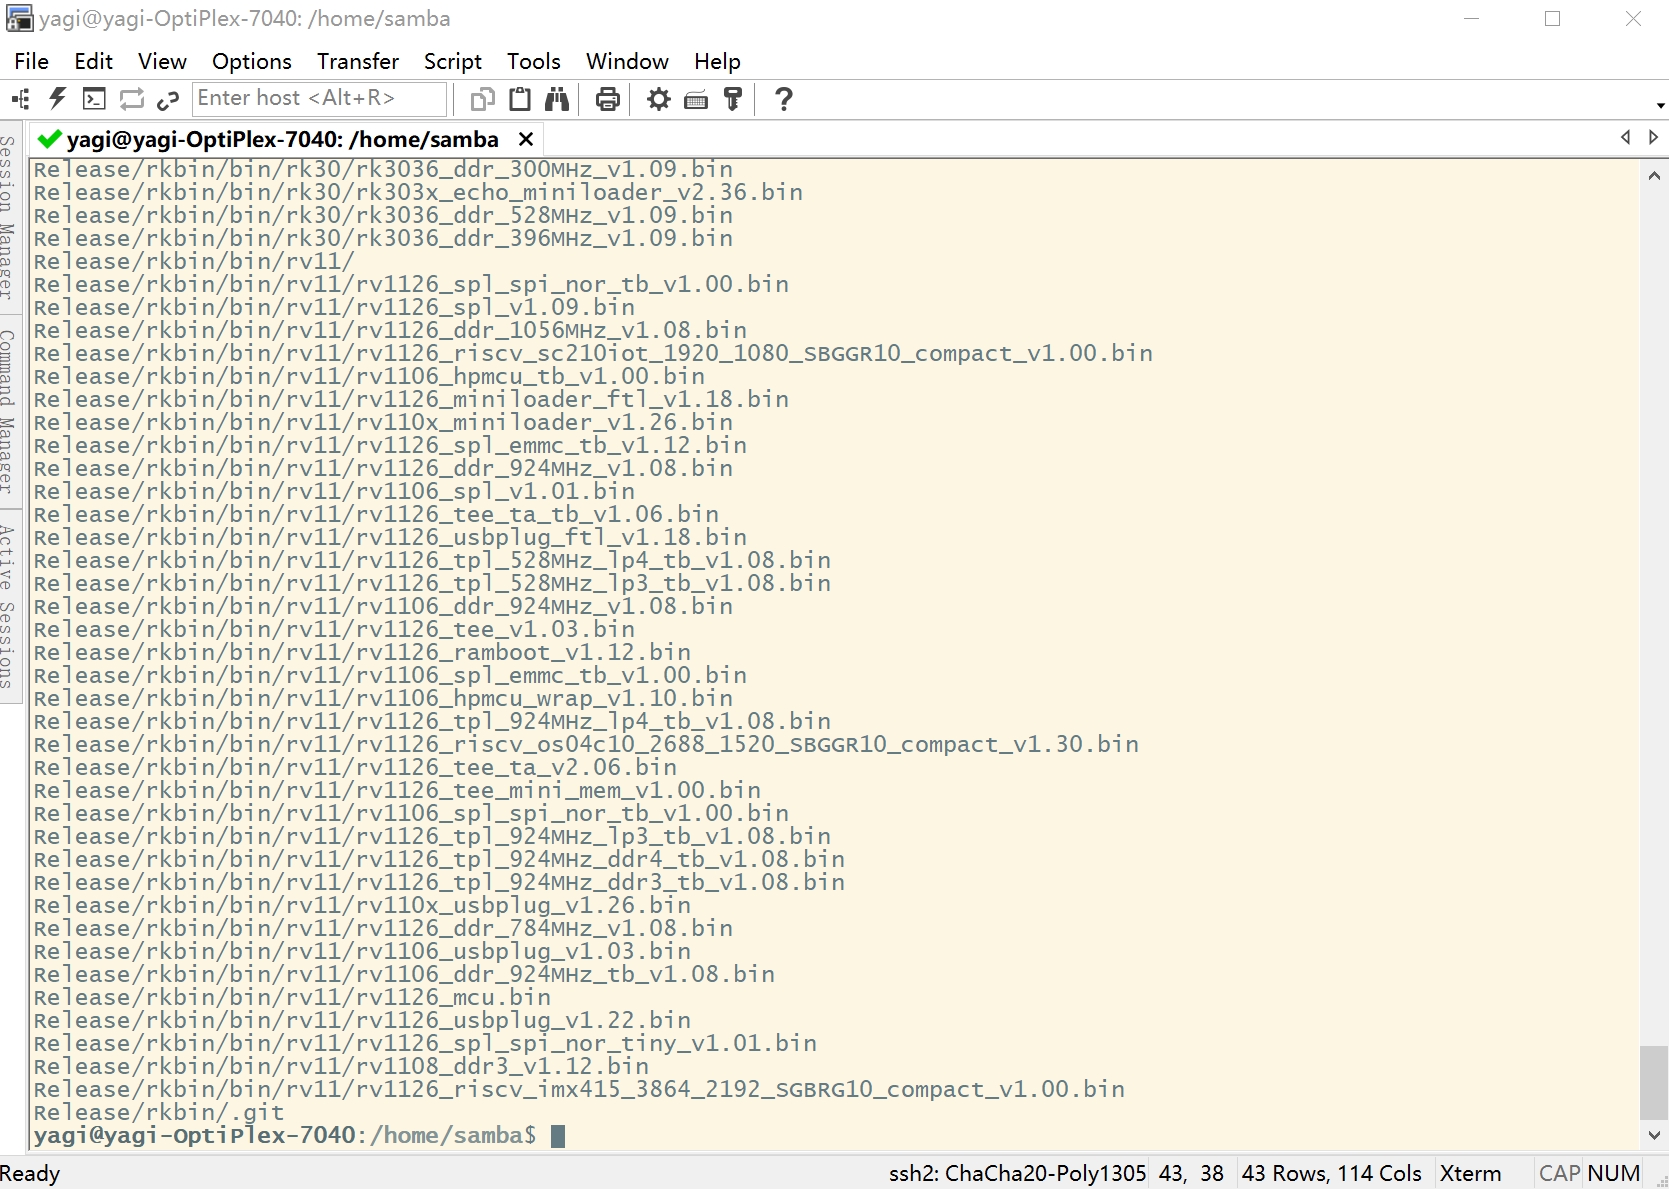Image resolution: width=1669 pixels, height=1189 pixels.
Task: Open the Transfer menu
Action: tap(357, 61)
